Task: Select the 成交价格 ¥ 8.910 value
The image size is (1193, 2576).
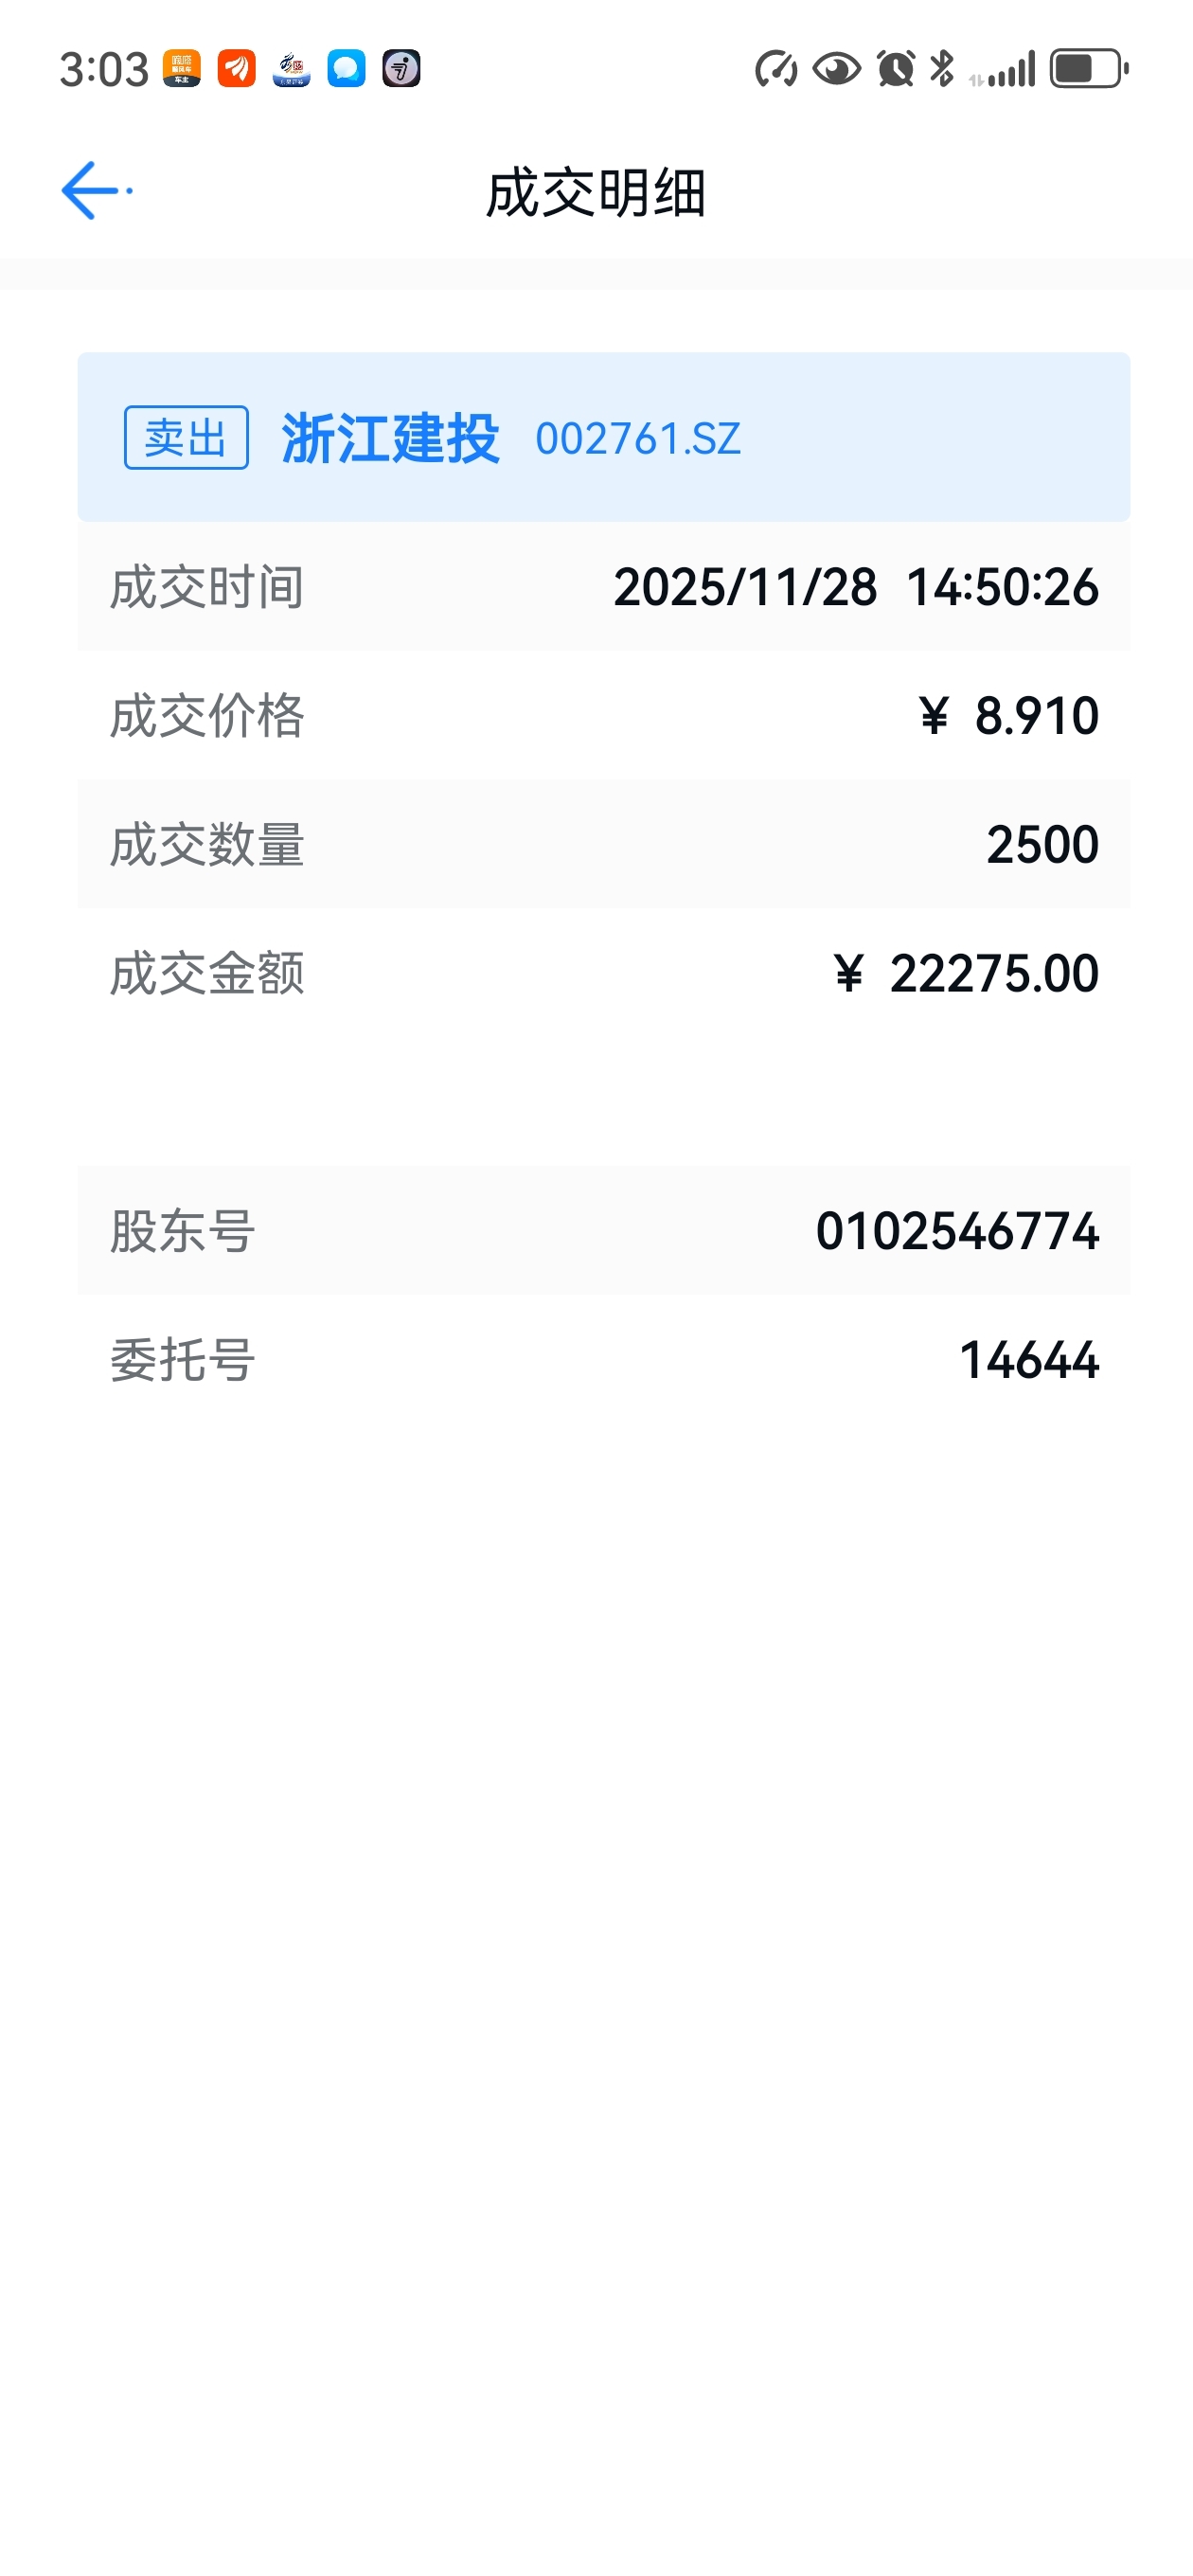Action: (1008, 716)
